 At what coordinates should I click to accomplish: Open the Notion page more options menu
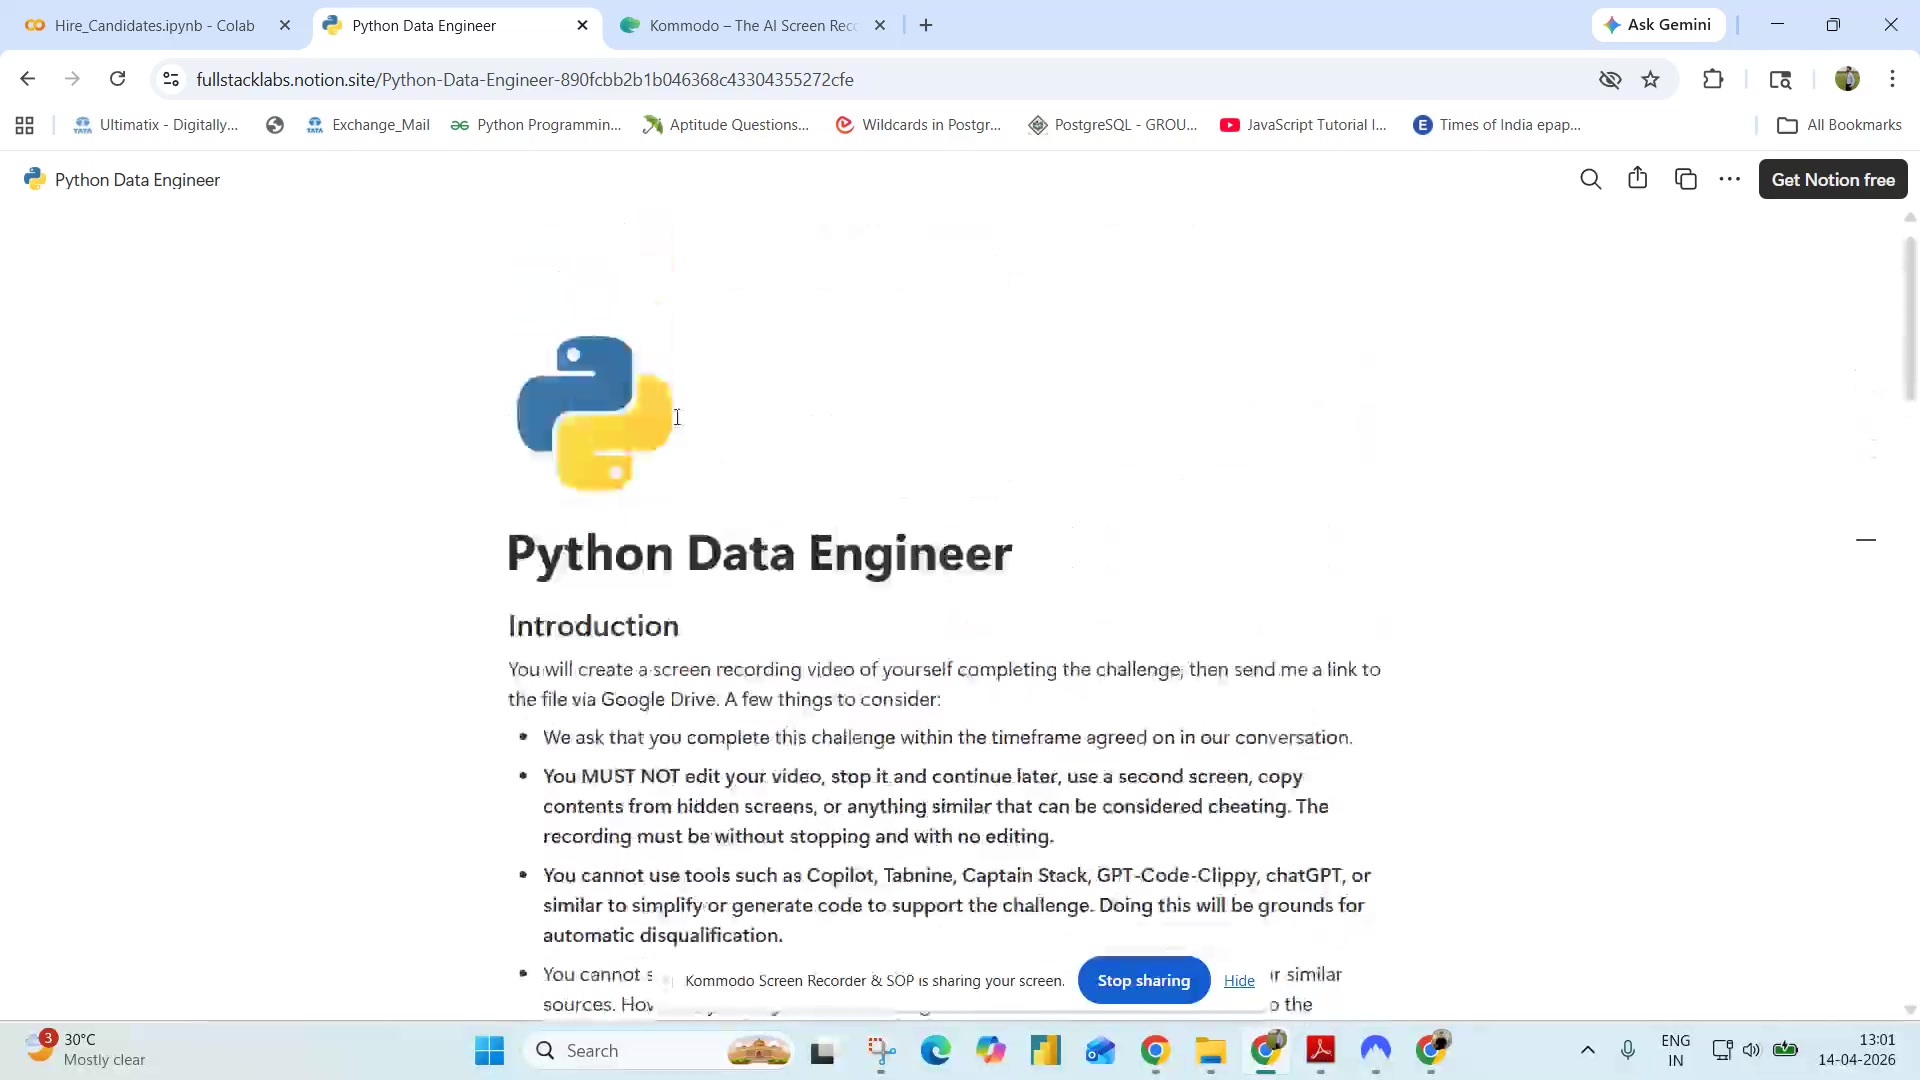(x=1729, y=179)
